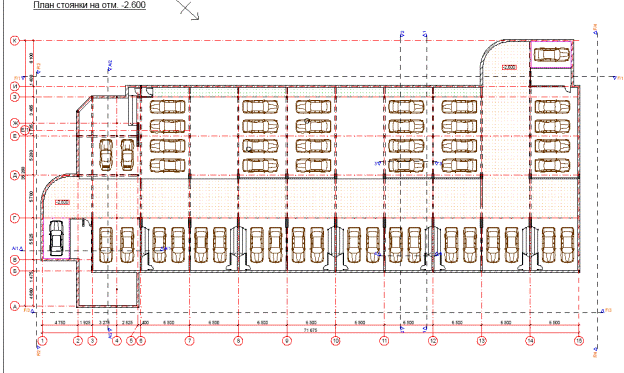Select grid axis bubble З
The height and width of the screenshot is (373, 624).
(15, 97)
